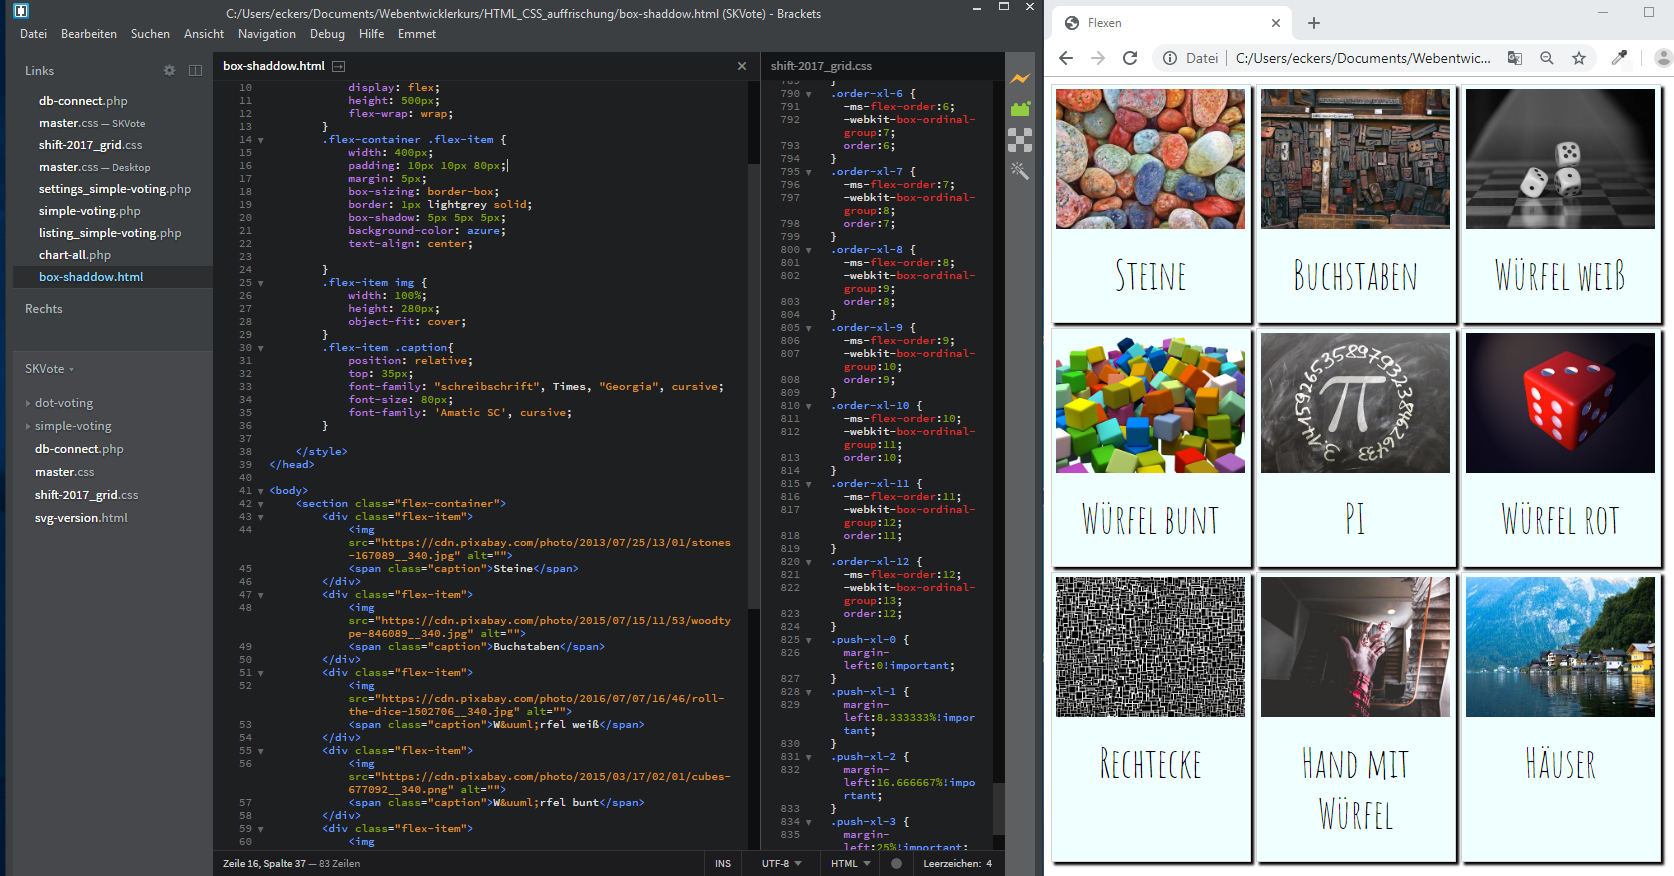
Task: Click the checkerboard icon in Brackets toolbar
Action: click(x=1019, y=140)
